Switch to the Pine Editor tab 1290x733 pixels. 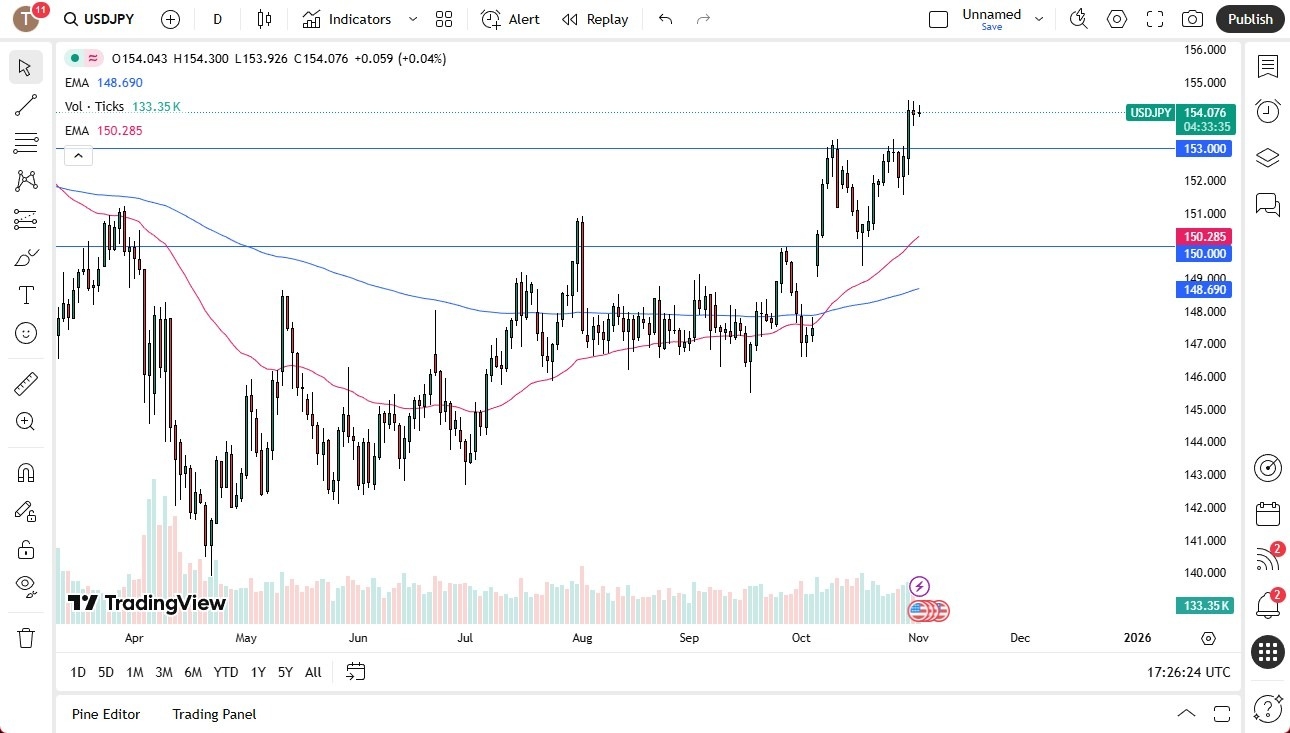pyautogui.click(x=106, y=713)
